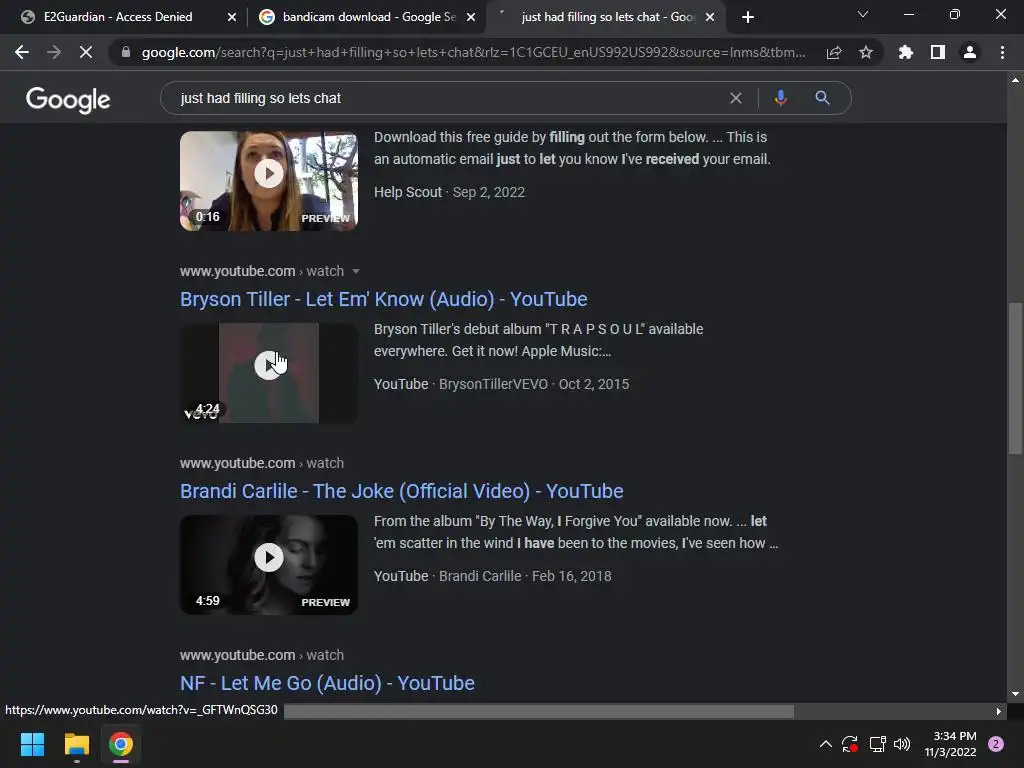Open Bryson Tiller Let Em' Know result

(383, 299)
